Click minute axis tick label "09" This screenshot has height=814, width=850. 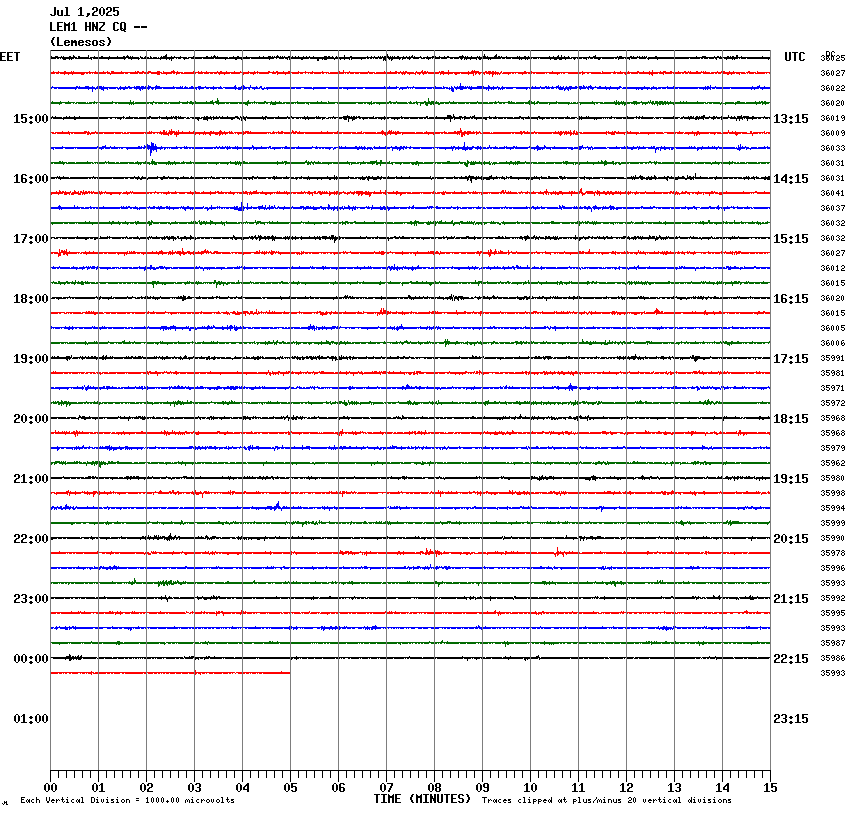coord(482,788)
